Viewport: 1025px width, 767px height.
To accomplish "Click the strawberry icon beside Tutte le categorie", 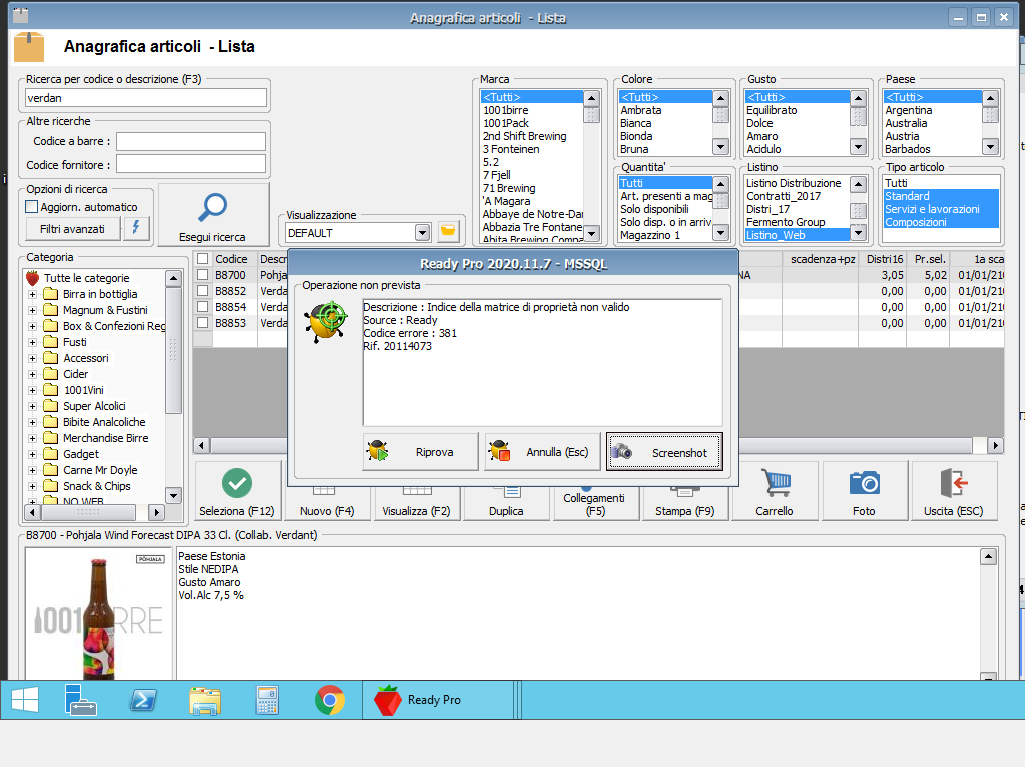I will (x=33, y=278).
